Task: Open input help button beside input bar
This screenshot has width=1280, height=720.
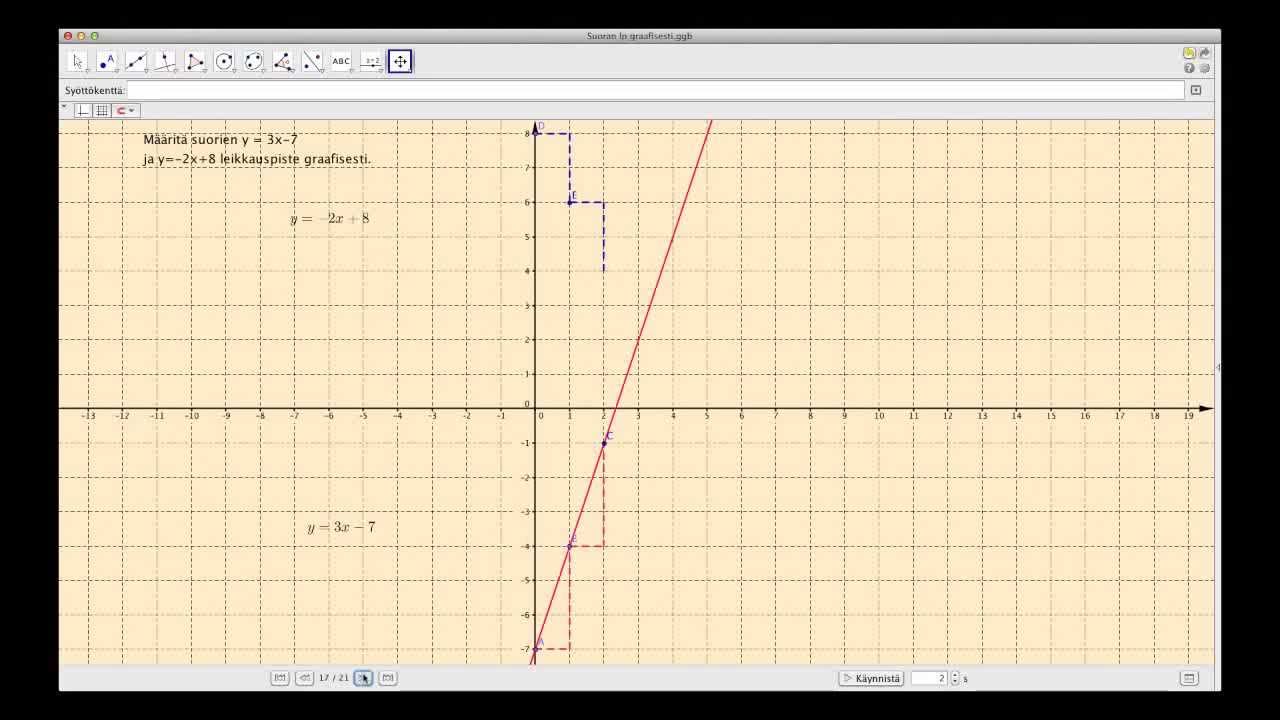Action: pos(1196,90)
